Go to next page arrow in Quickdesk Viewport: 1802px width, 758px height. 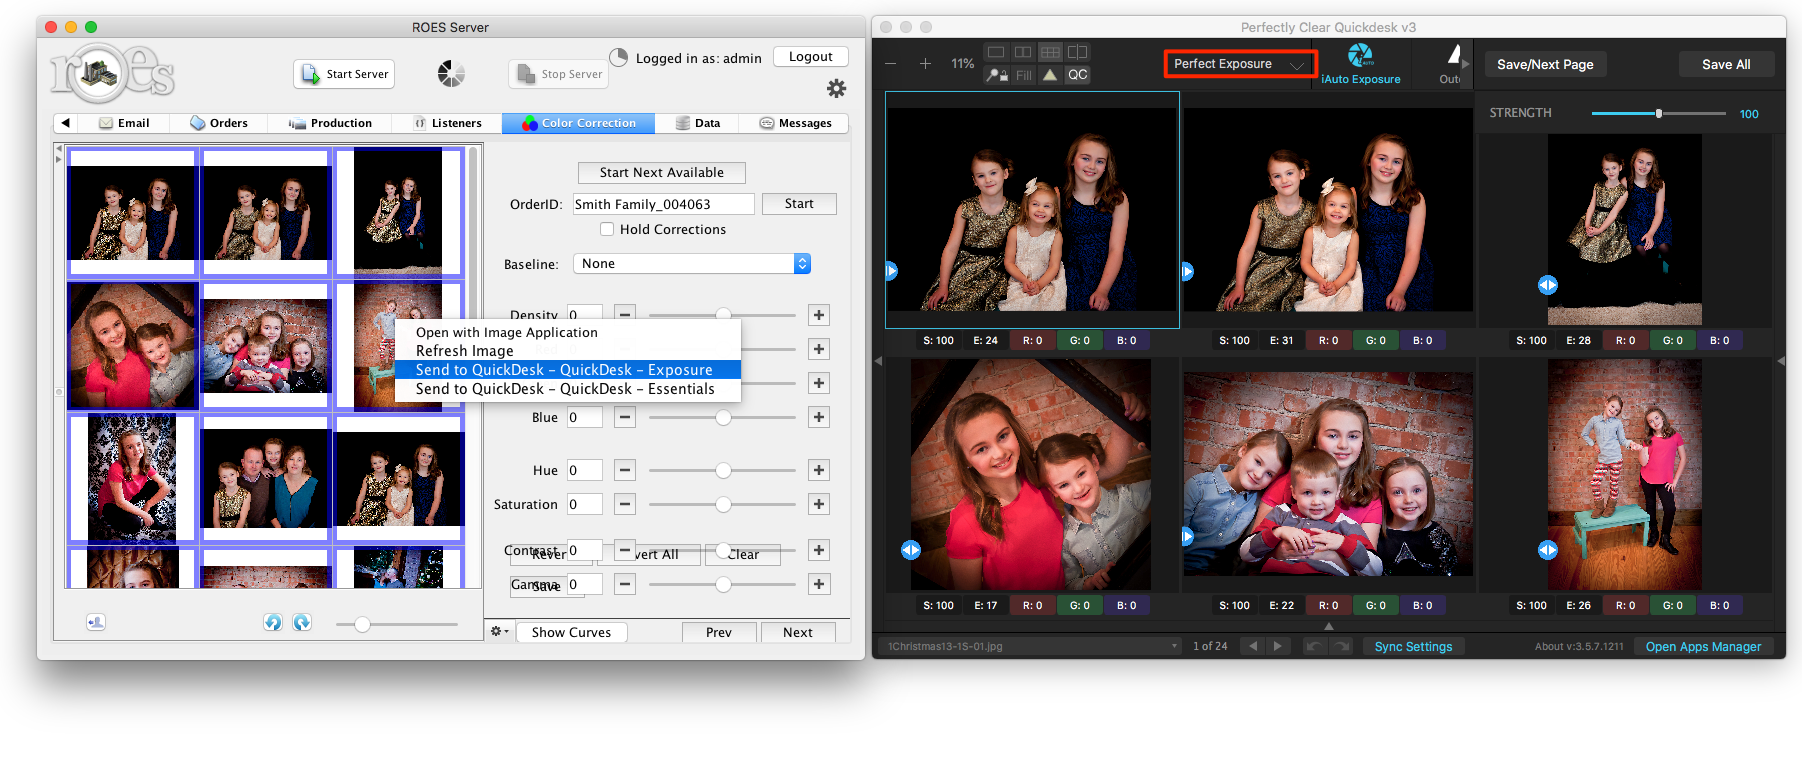click(x=1277, y=646)
